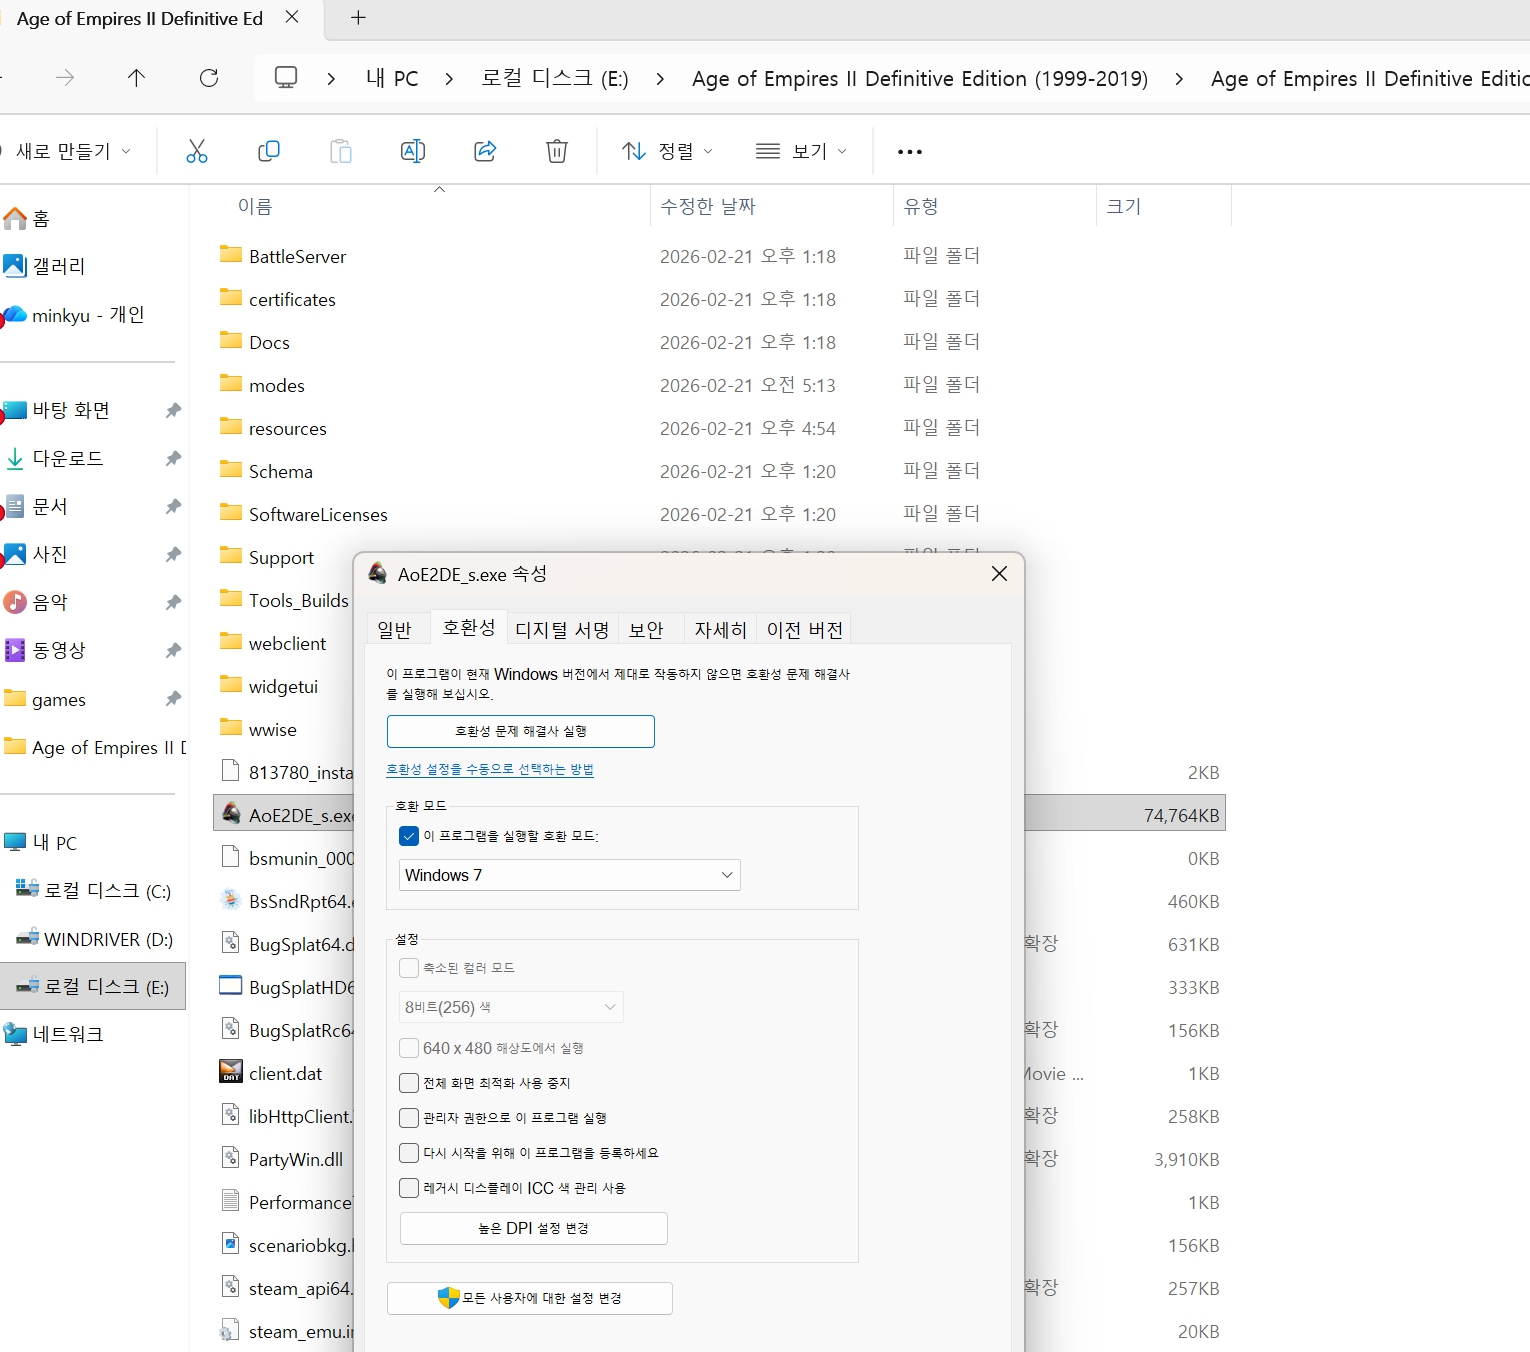This screenshot has width=1530, height=1352.
Task: Switch to the 일반 tab
Action: click(x=395, y=629)
